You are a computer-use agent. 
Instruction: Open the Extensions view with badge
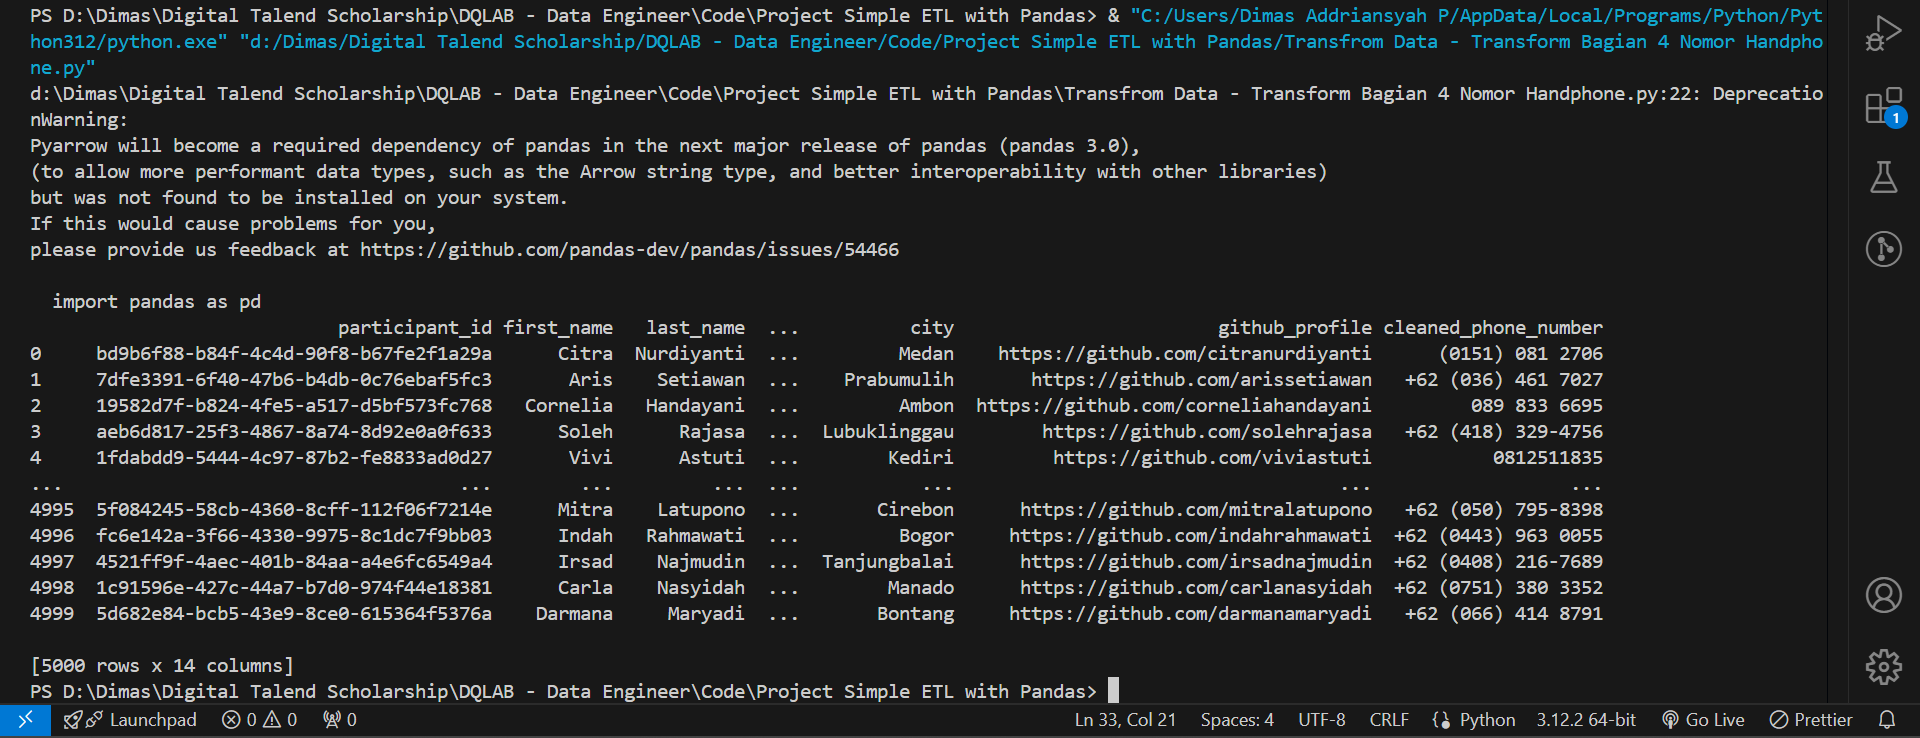coord(1883,106)
